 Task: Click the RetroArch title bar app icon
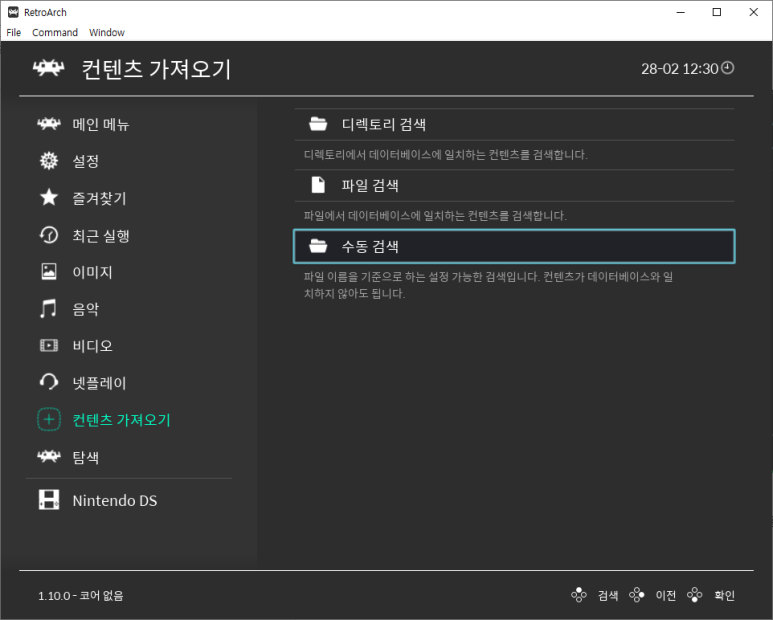(13, 12)
